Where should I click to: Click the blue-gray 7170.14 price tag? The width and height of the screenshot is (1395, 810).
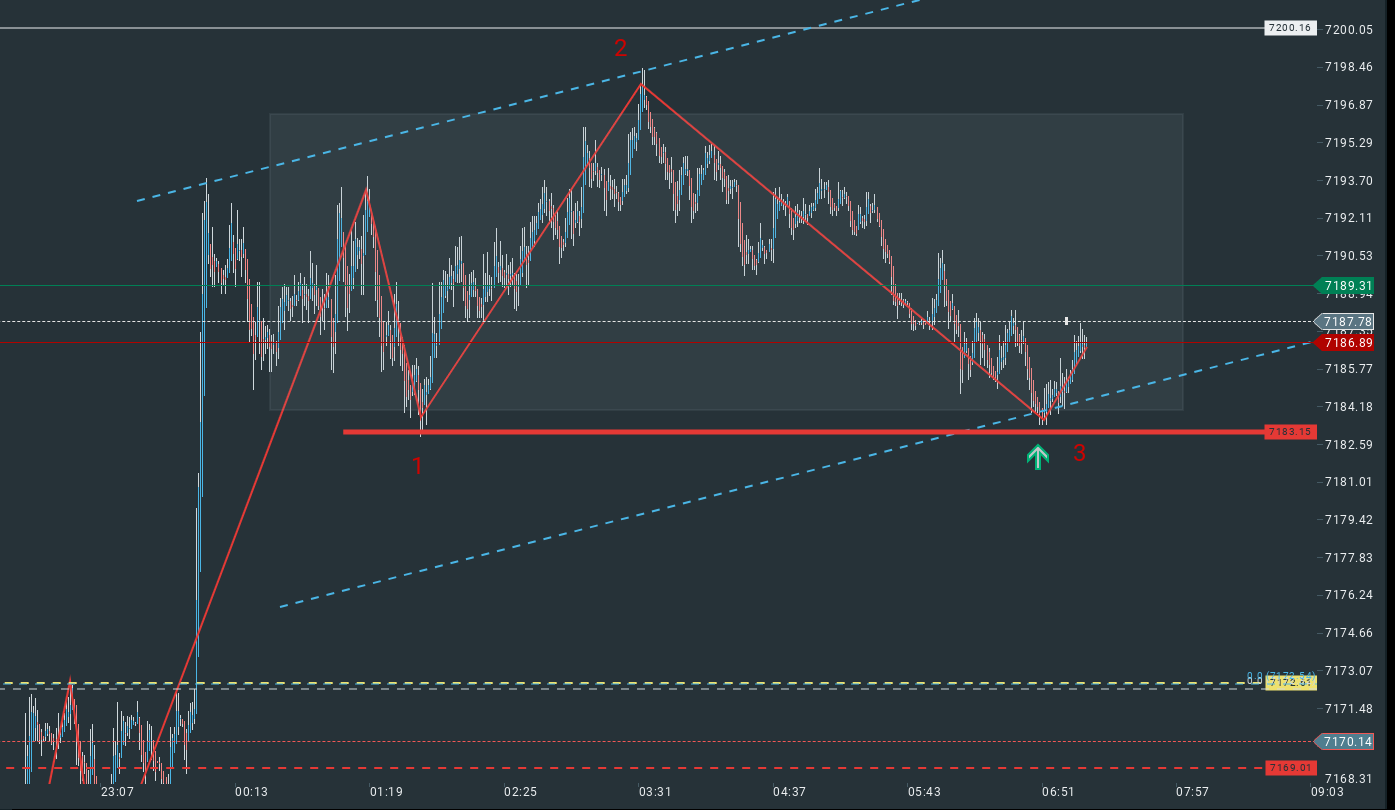[1346, 741]
